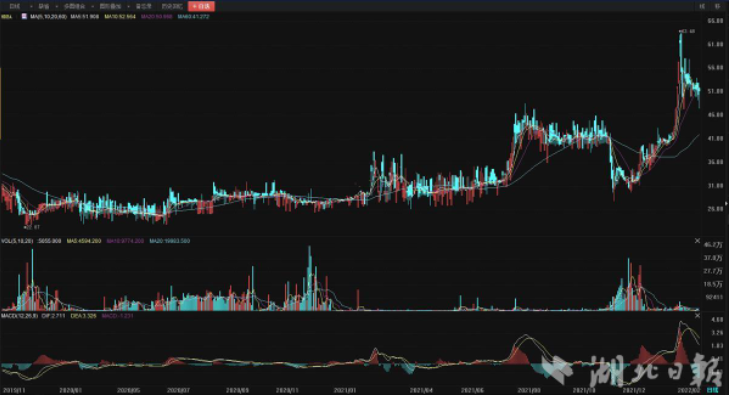Open the K-line period dropdown at toolbar start
The image size is (729, 396).
pos(15,7)
